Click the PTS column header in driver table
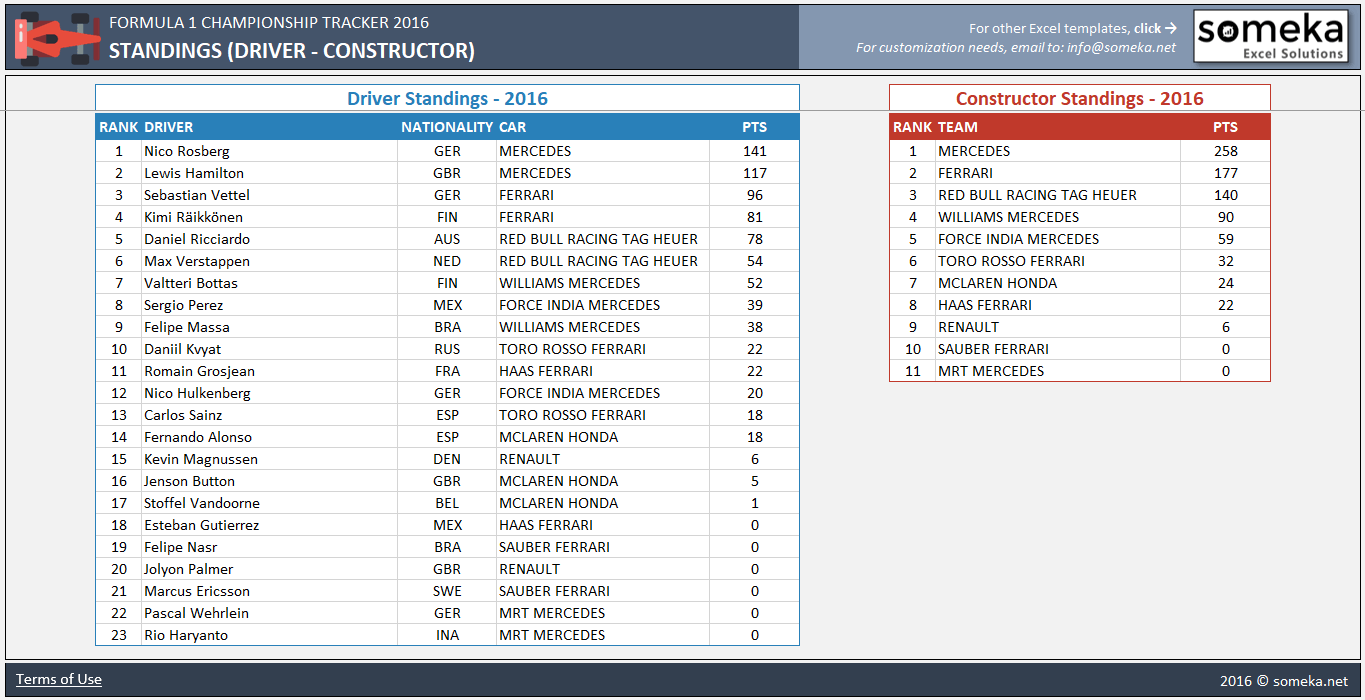Image resolution: width=1365 pixels, height=700 pixels. coord(755,127)
